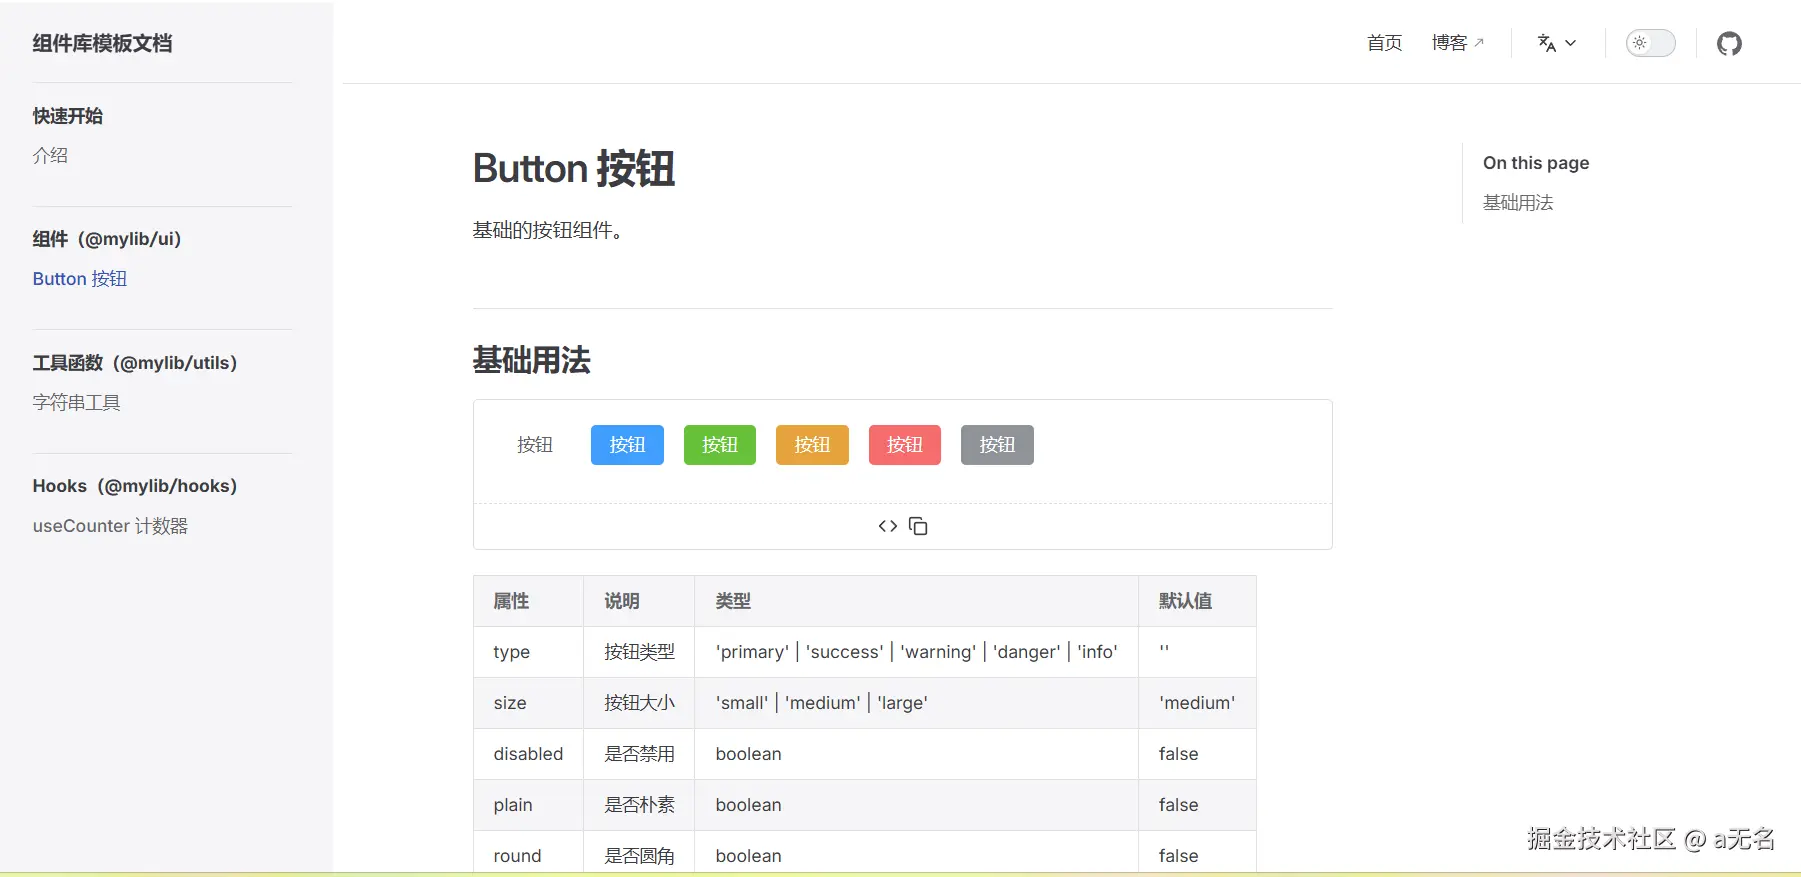Click the 组件 (@mylib/ui) sidebar heading

[x=107, y=239]
